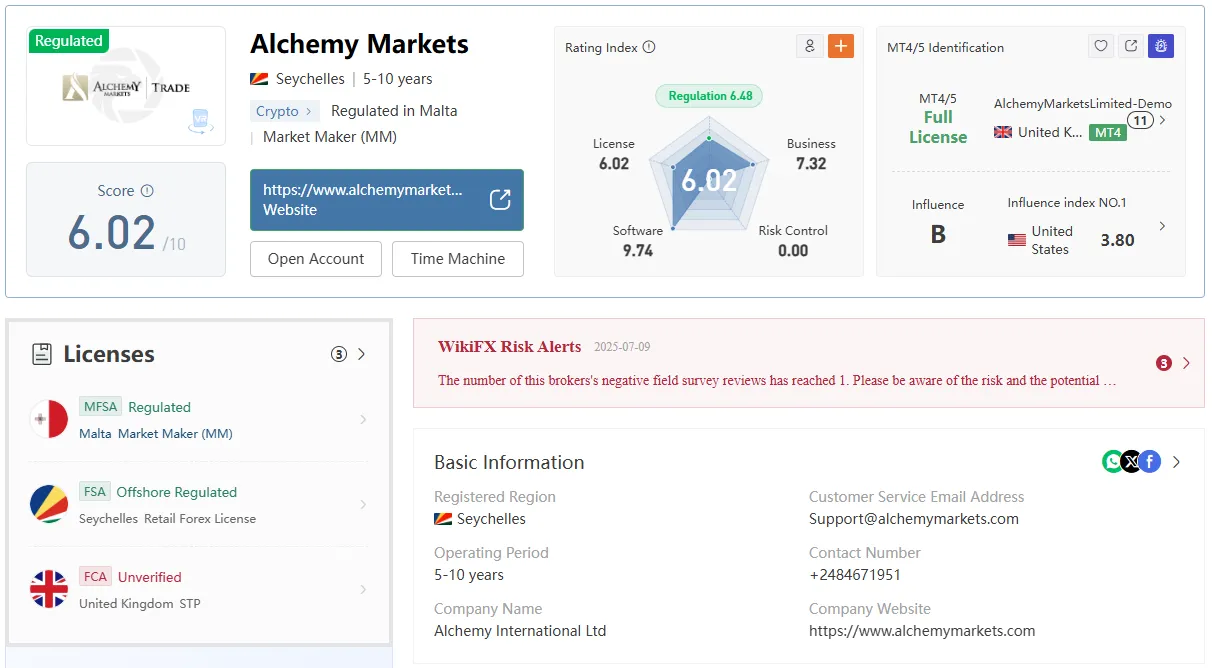
Task: Click the Full License text
Action: coord(938,127)
